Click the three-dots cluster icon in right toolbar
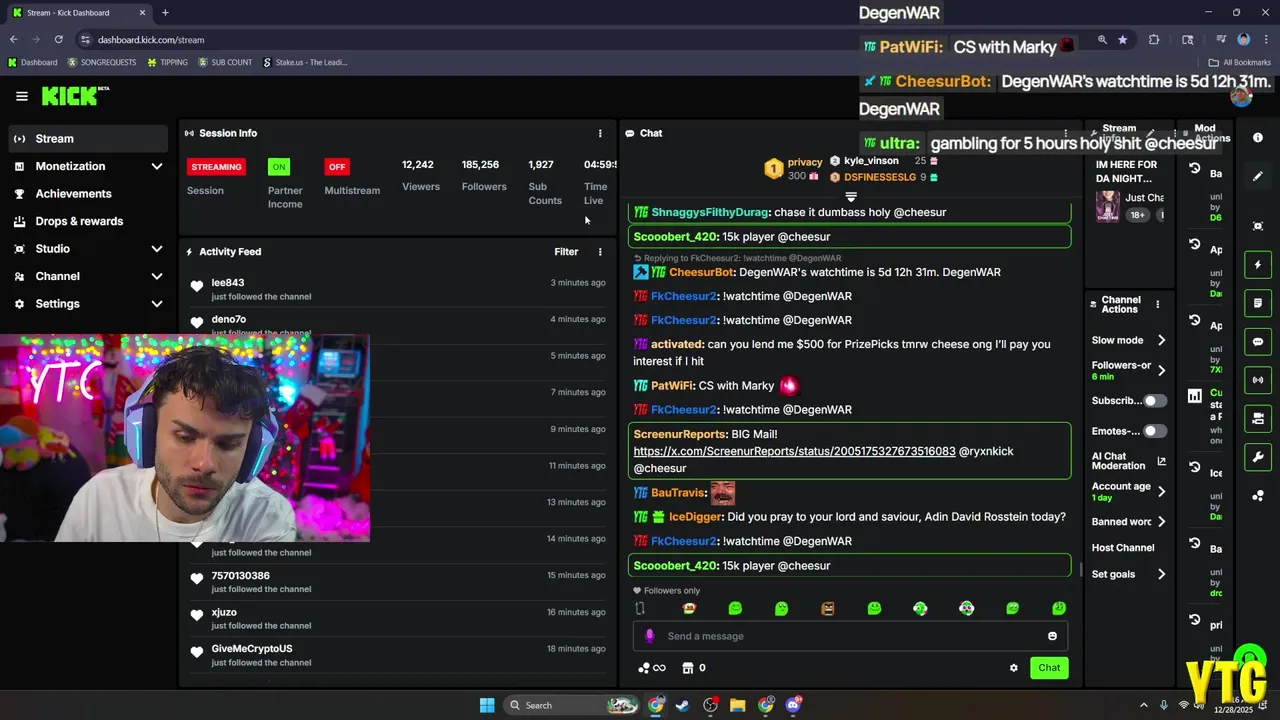 [x=1258, y=495]
